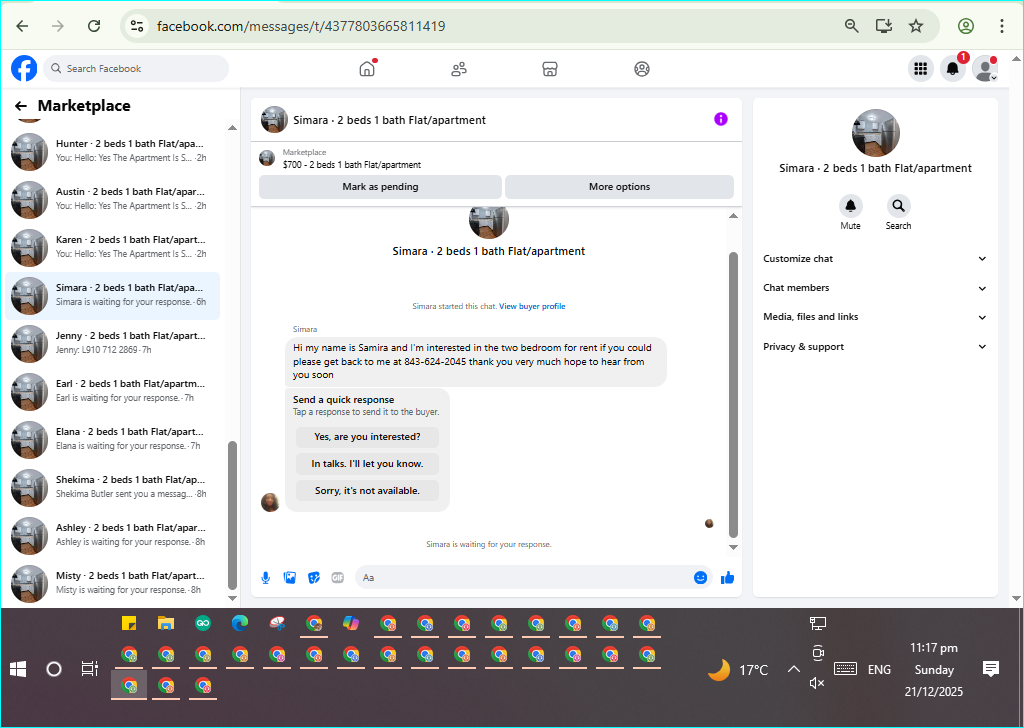Click the browser address bar URL
The height and width of the screenshot is (728, 1024).
(301, 26)
